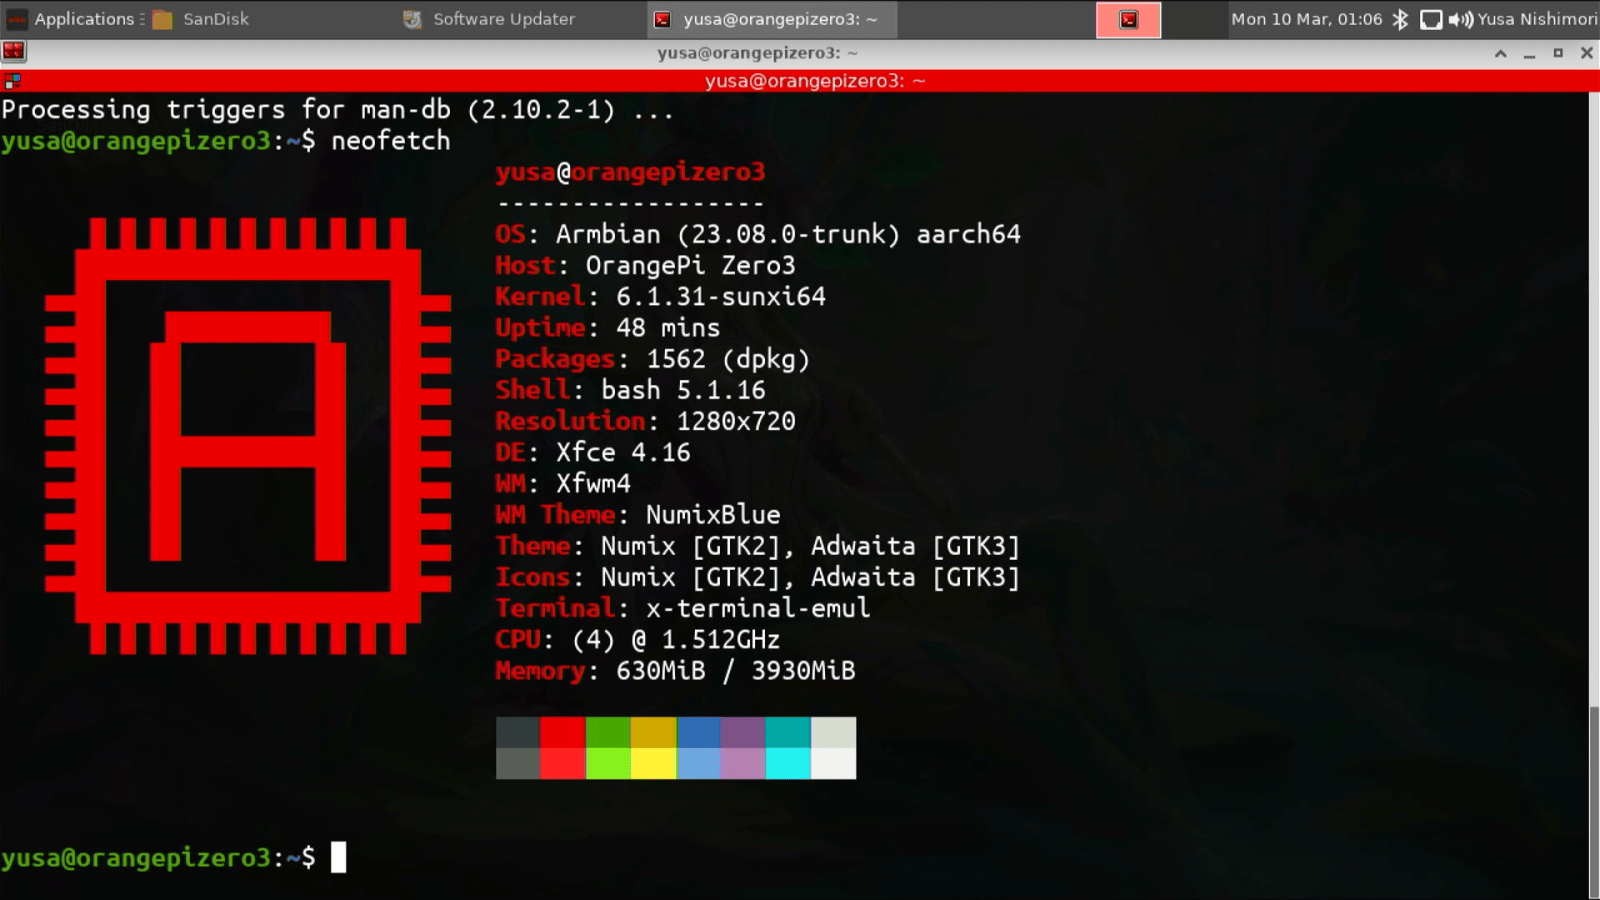Image resolution: width=1600 pixels, height=900 pixels.
Task: Click the bright yellow color block in bottom row
Action: tap(653, 763)
